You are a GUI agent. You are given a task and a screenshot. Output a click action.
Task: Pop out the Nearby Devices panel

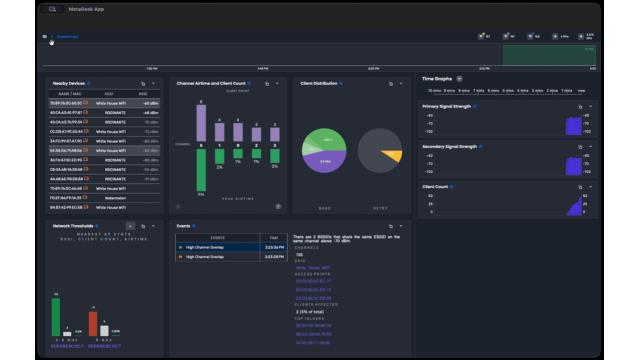coord(143,84)
